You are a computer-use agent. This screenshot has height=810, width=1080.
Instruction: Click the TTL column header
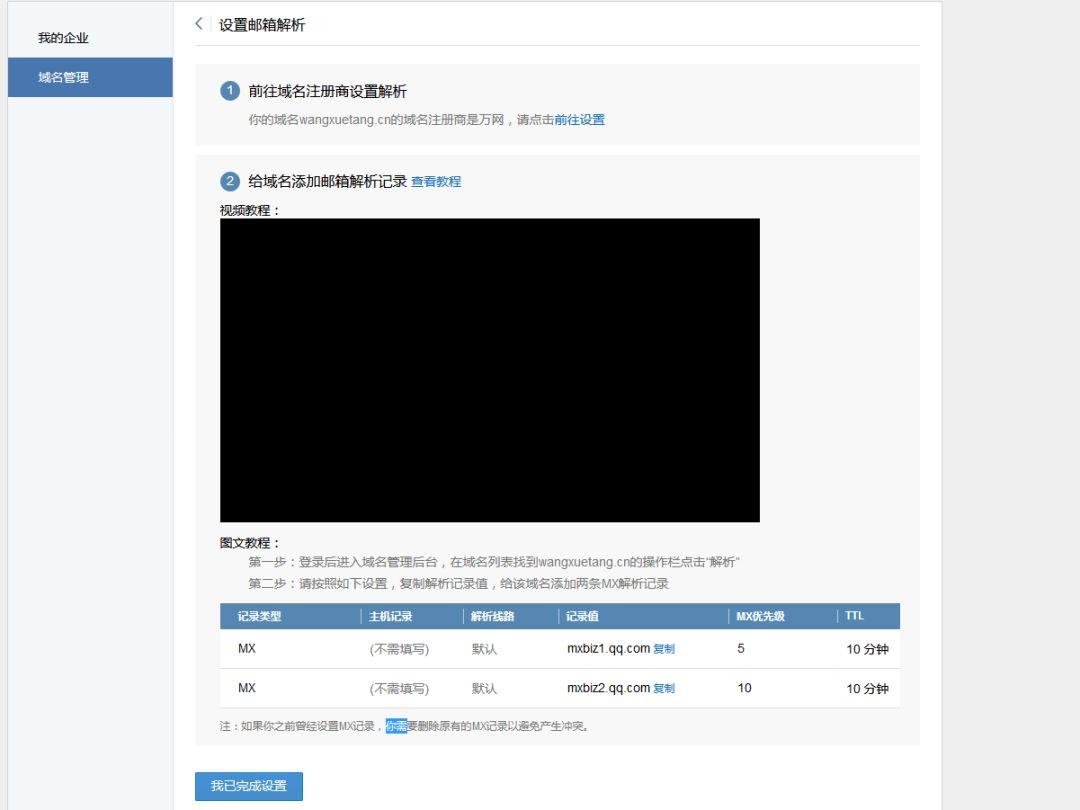853,616
